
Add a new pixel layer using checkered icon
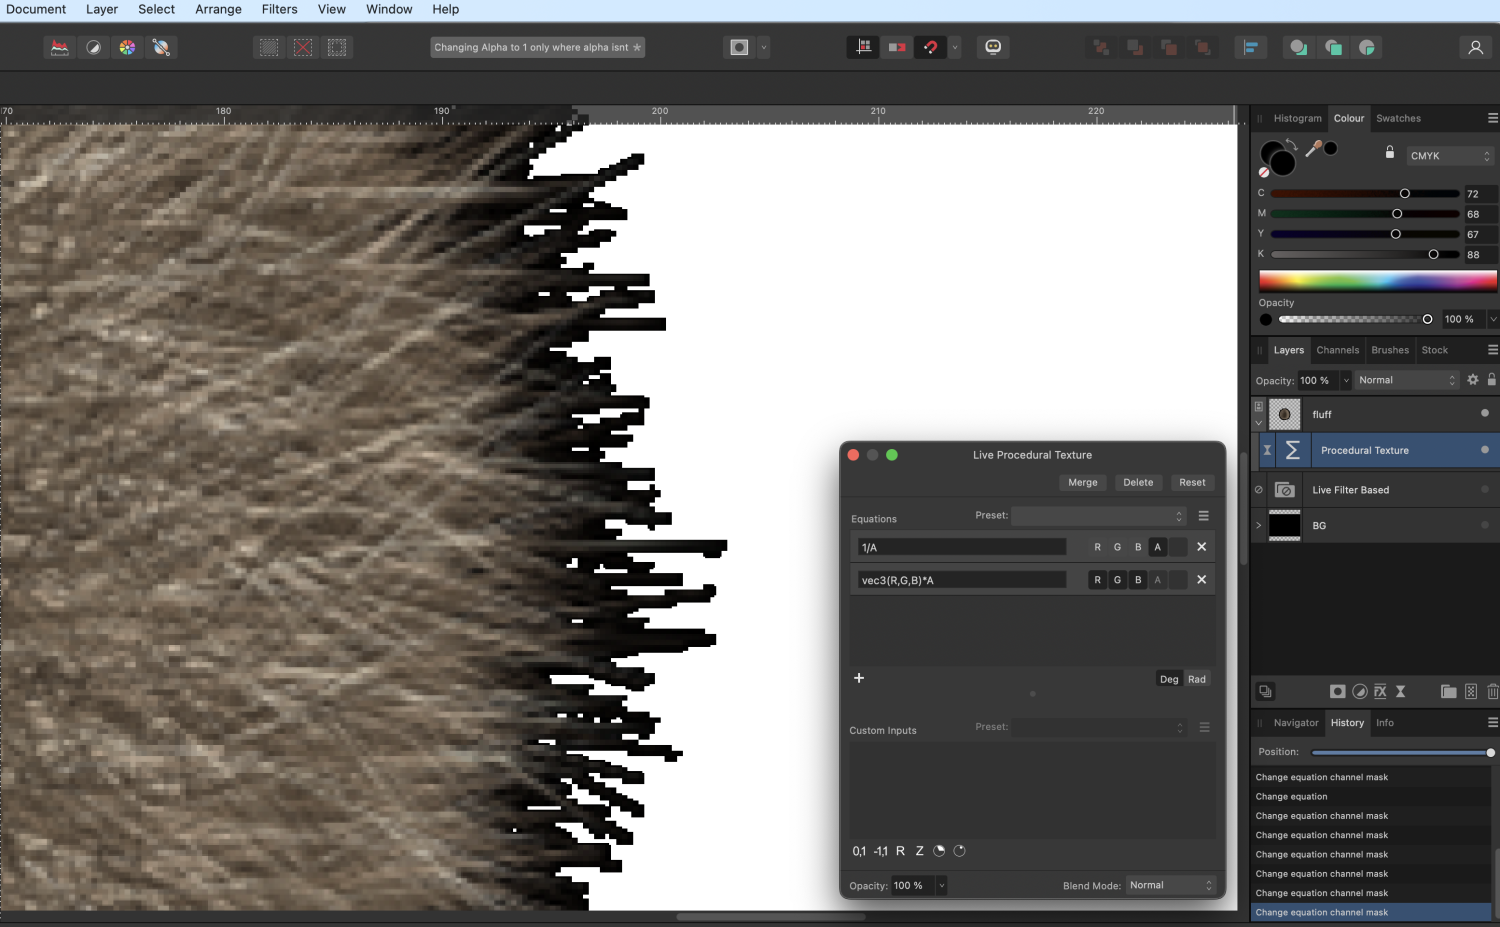1470,691
